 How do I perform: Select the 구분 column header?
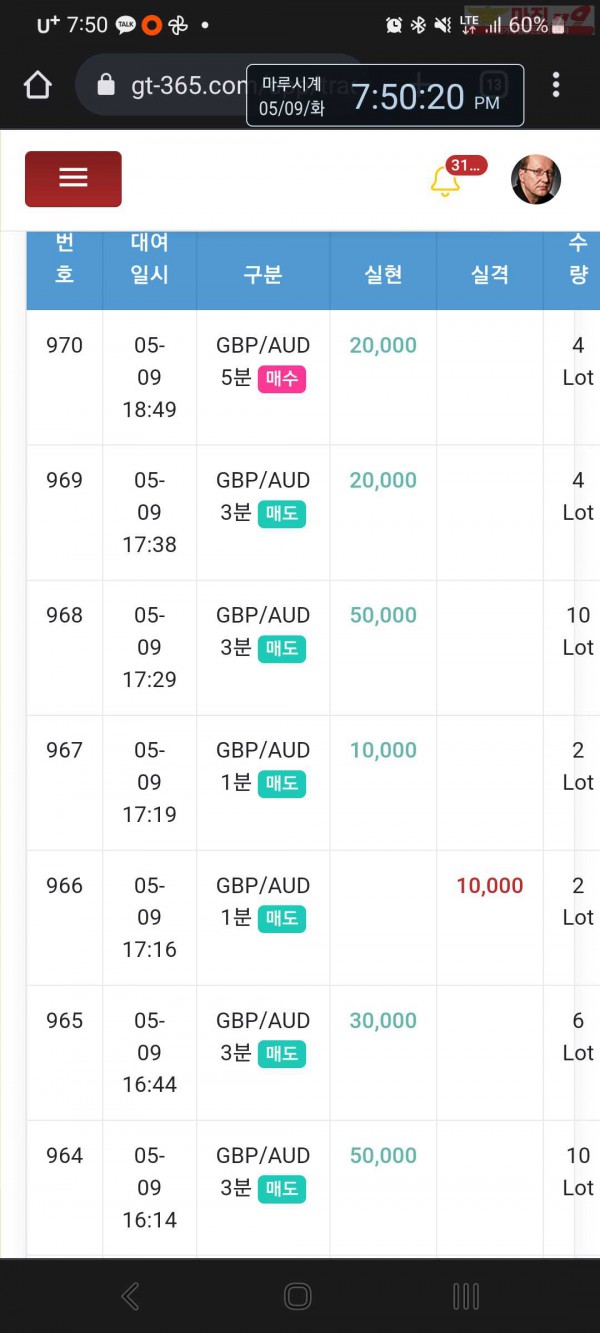[x=263, y=274]
